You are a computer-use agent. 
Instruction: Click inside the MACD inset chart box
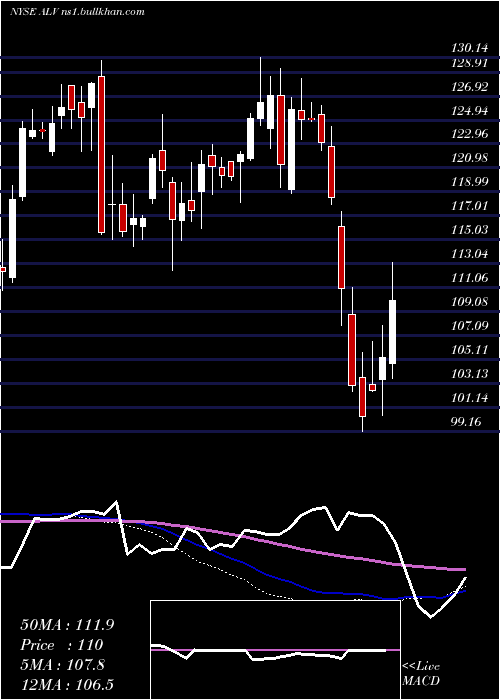(x=275, y=650)
